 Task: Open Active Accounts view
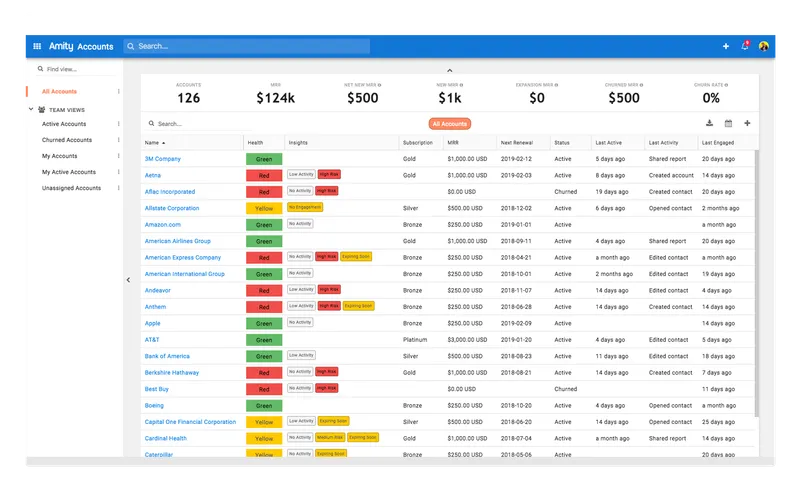[64, 124]
